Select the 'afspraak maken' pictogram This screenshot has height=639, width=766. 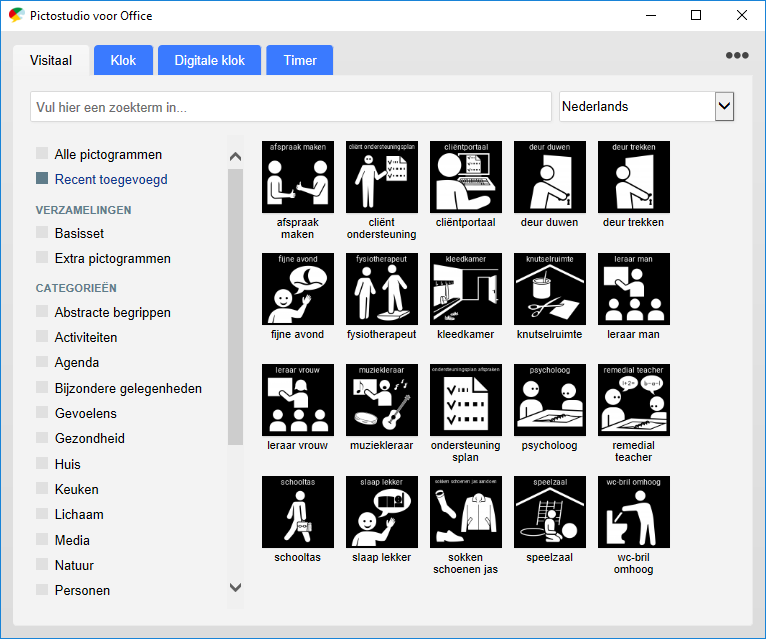pos(298,177)
